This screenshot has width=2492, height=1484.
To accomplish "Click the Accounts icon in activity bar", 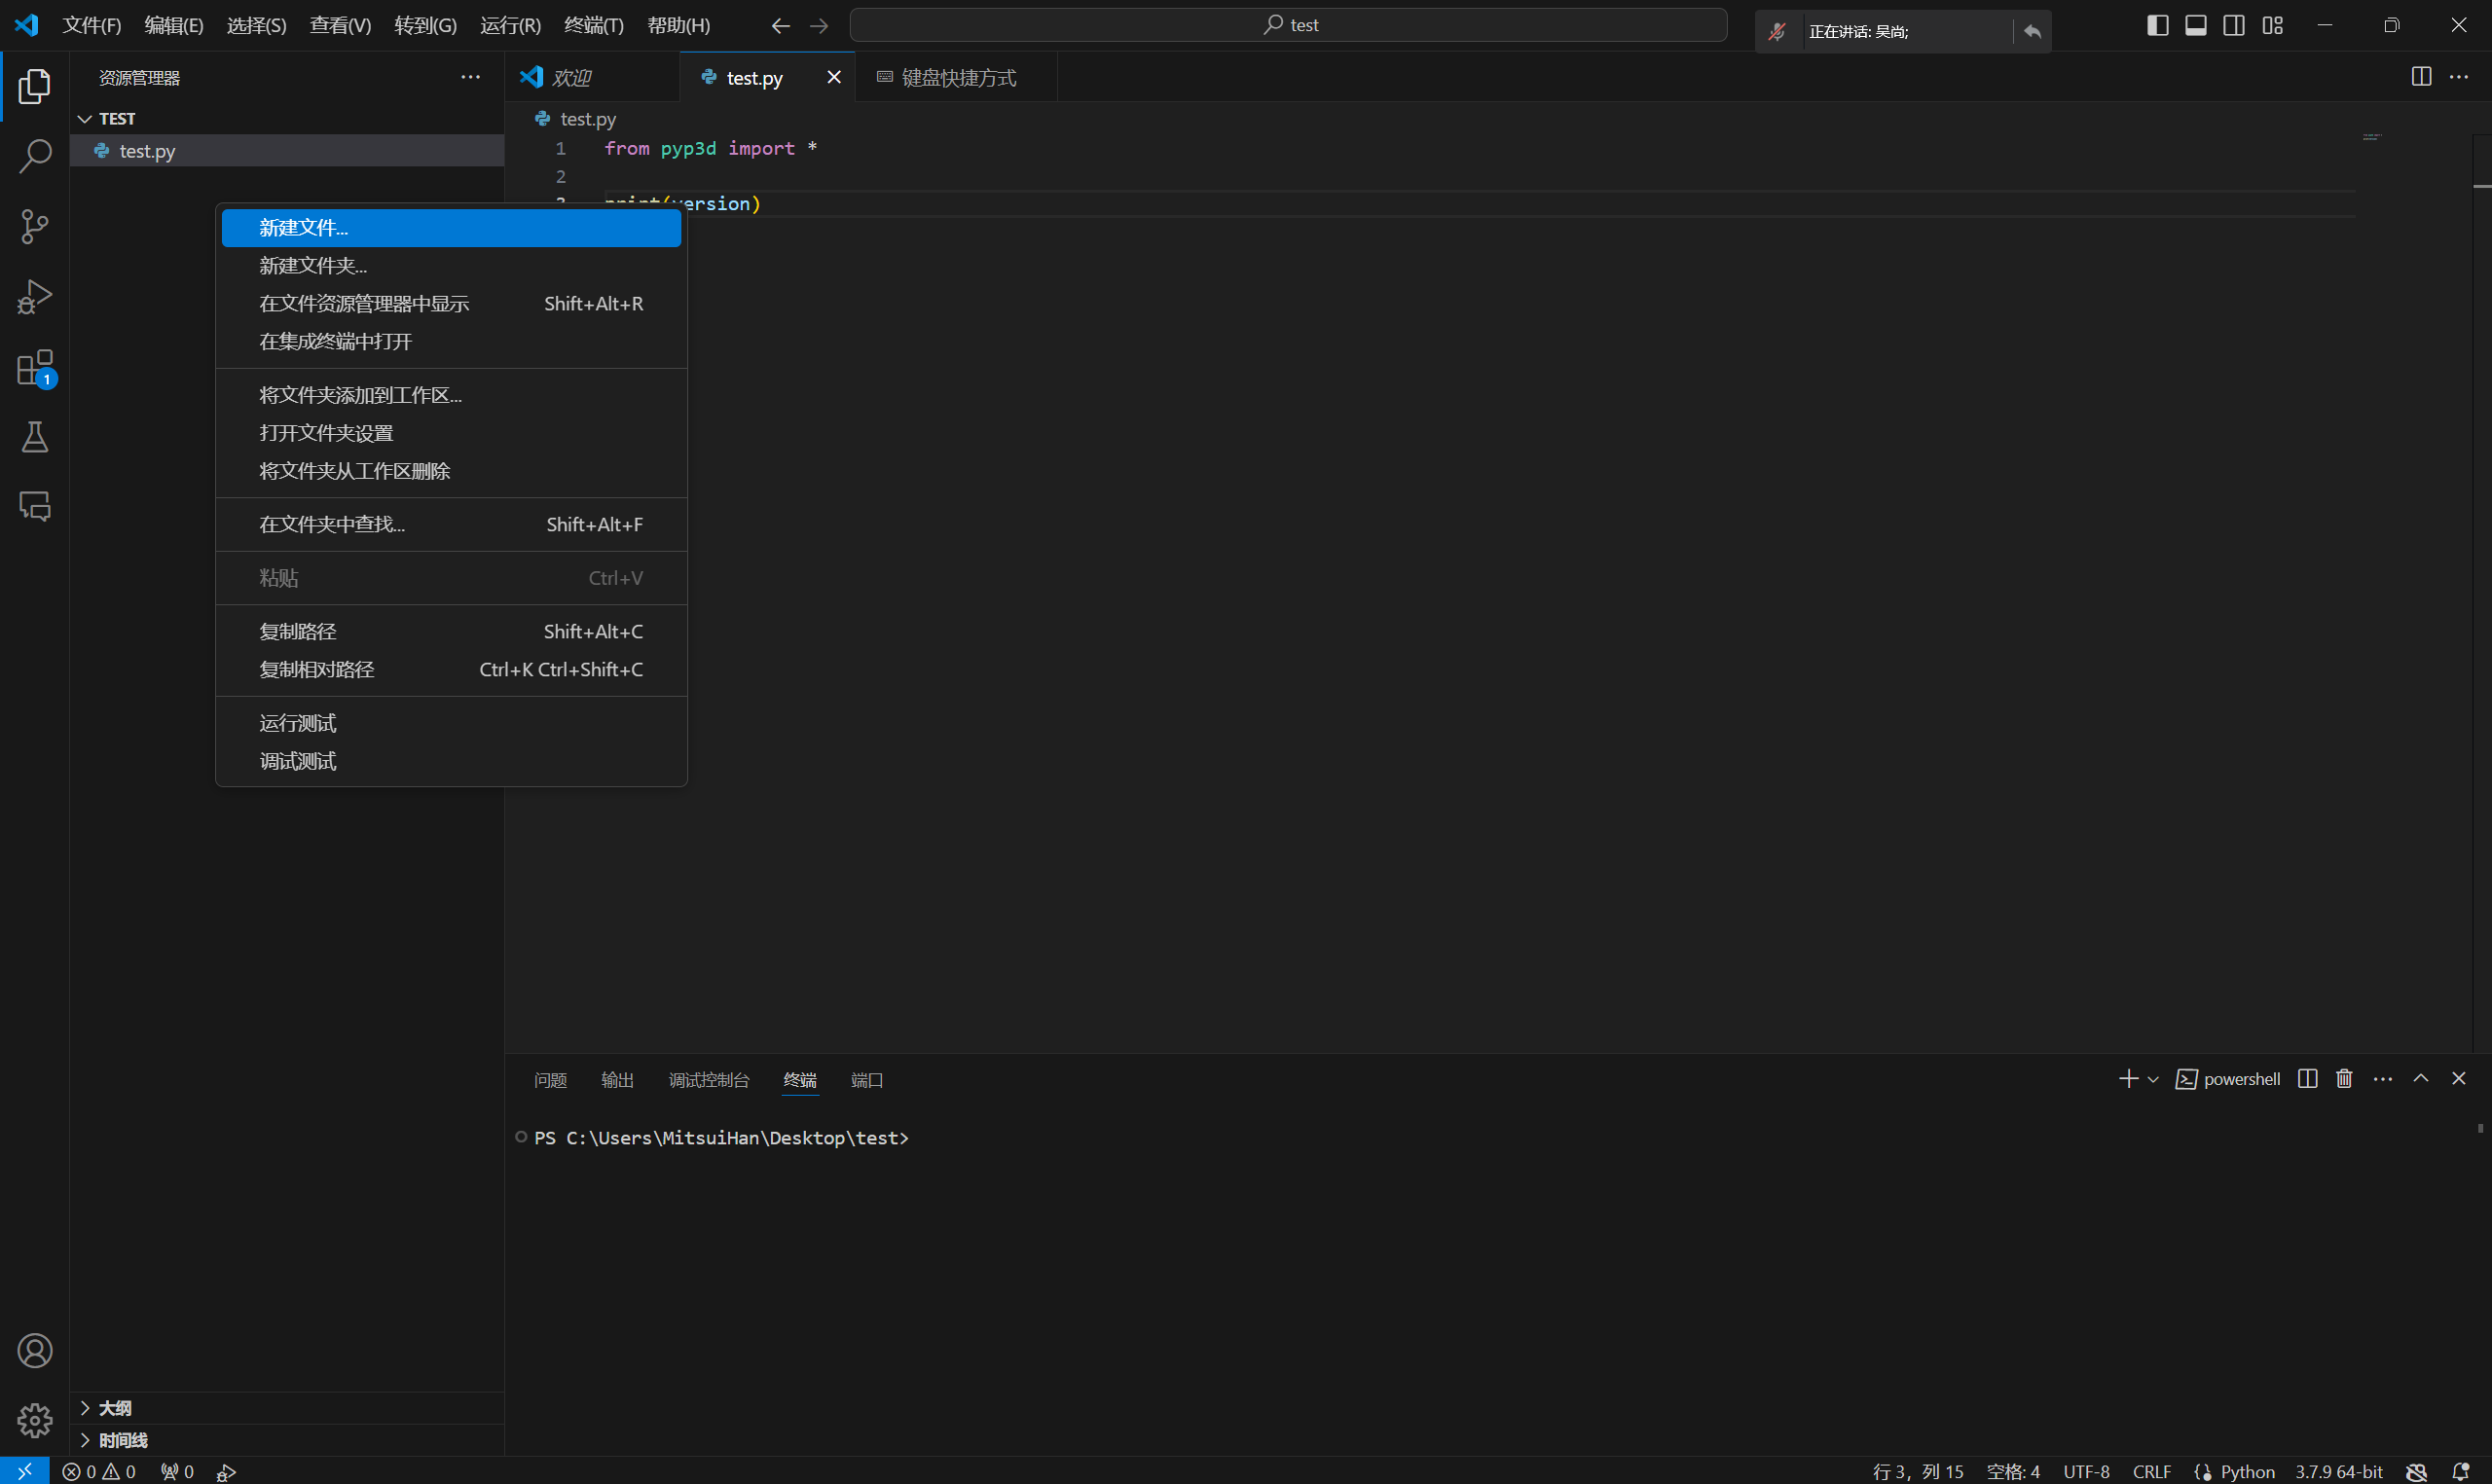I will click(x=35, y=1351).
